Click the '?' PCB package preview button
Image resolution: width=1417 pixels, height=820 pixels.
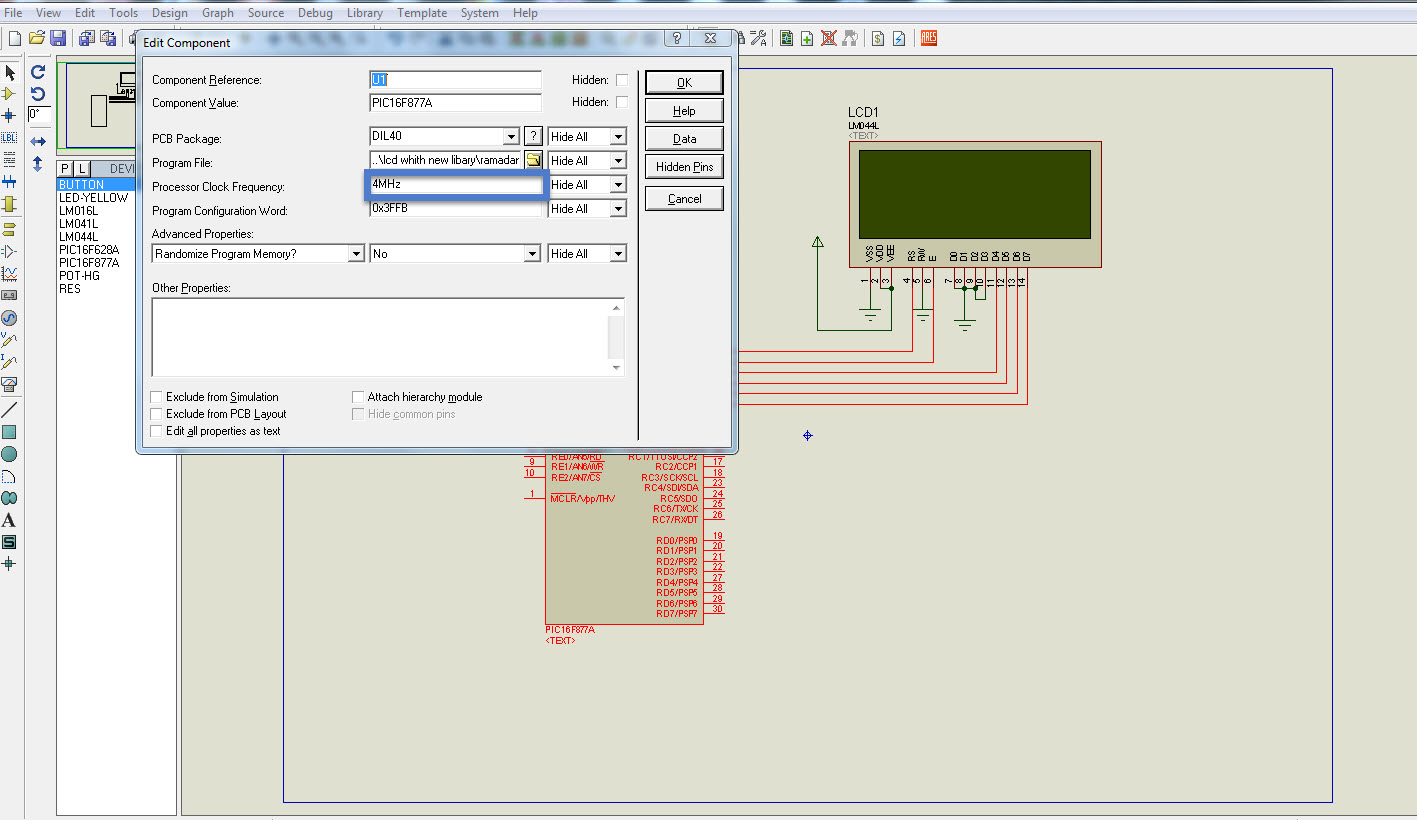point(534,137)
